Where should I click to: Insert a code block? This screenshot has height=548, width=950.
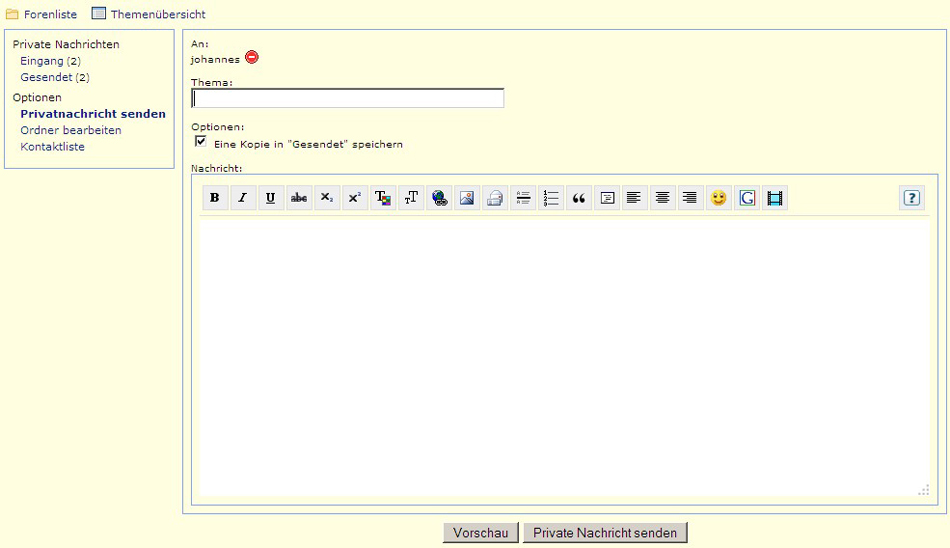pos(606,198)
